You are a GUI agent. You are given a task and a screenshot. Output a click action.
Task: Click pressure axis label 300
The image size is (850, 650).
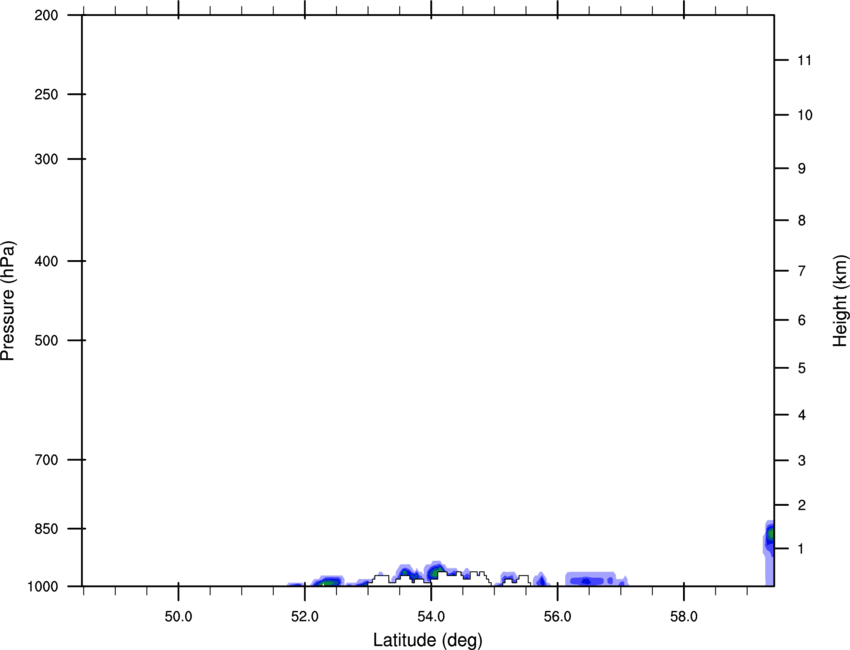click(x=46, y=159)
